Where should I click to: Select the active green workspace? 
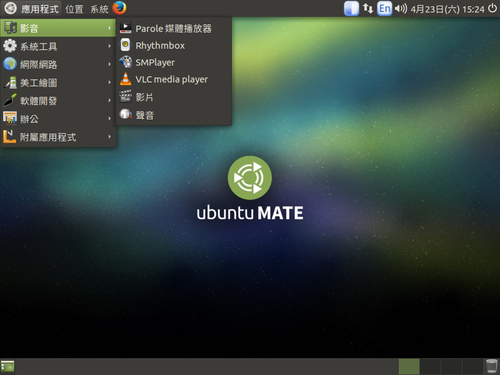pyautogui.click(x=409, y=366)
